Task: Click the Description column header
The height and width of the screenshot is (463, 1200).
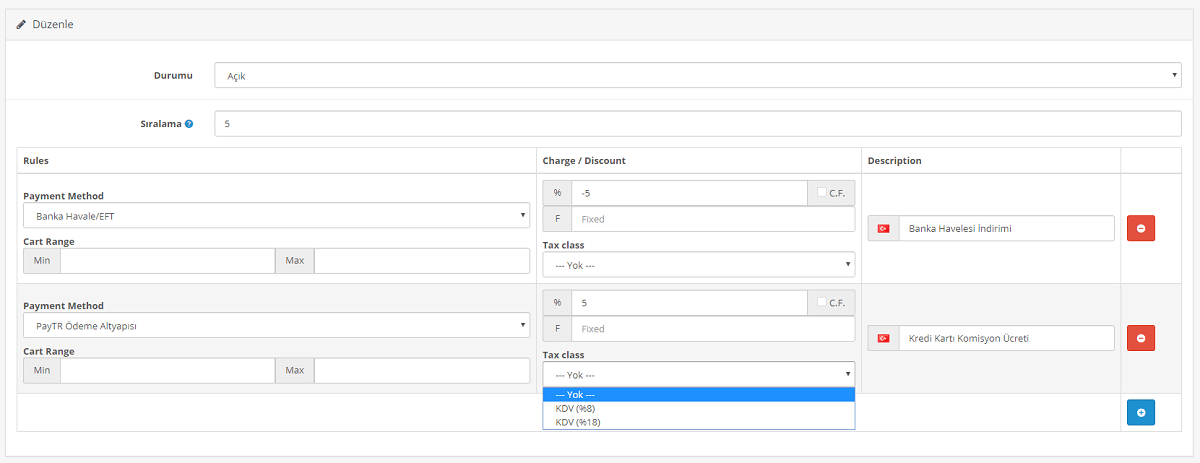Action: pyautogui.click(x=895, y=160)
